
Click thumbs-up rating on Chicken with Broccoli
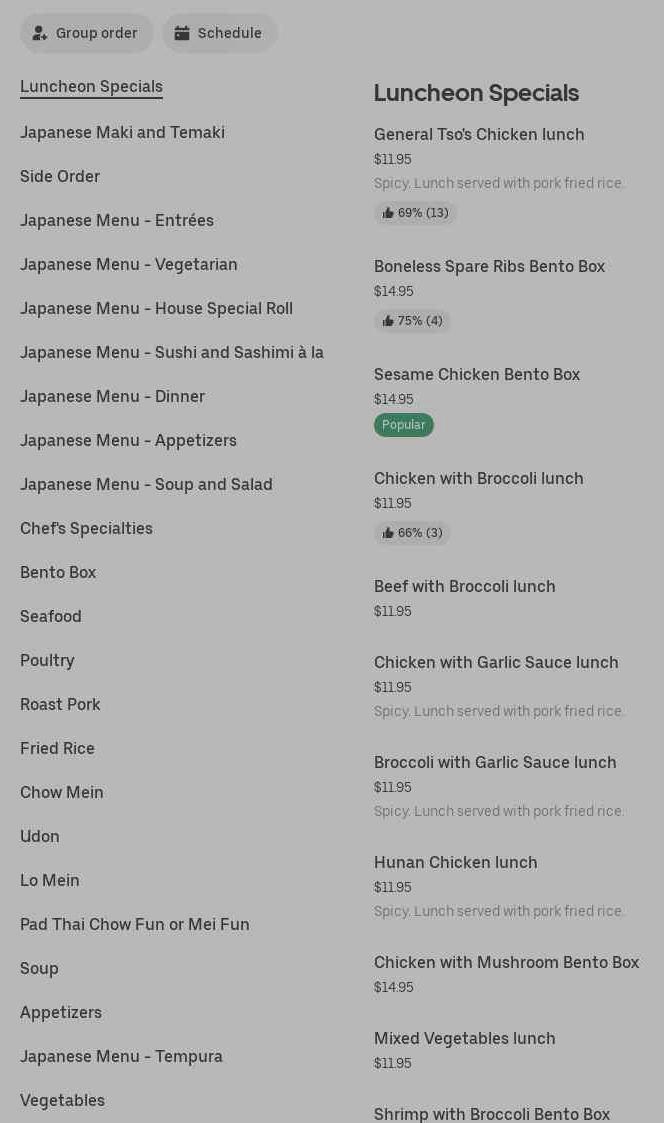pyautogui.click(x=412, y=533)
